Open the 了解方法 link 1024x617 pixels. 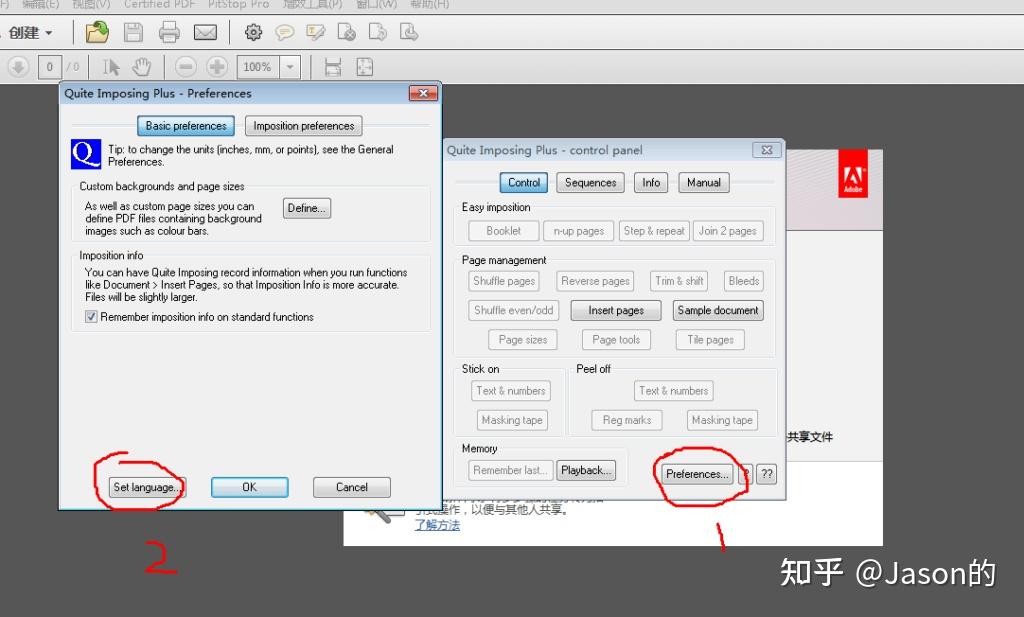pyautogui.click(x=437, y=525)
